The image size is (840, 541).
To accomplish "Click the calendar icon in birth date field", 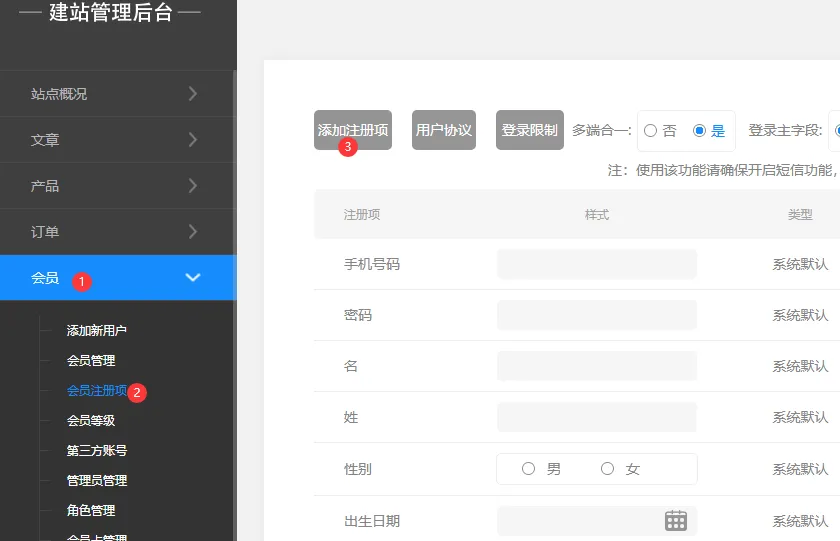I will (x=676, y=520).
